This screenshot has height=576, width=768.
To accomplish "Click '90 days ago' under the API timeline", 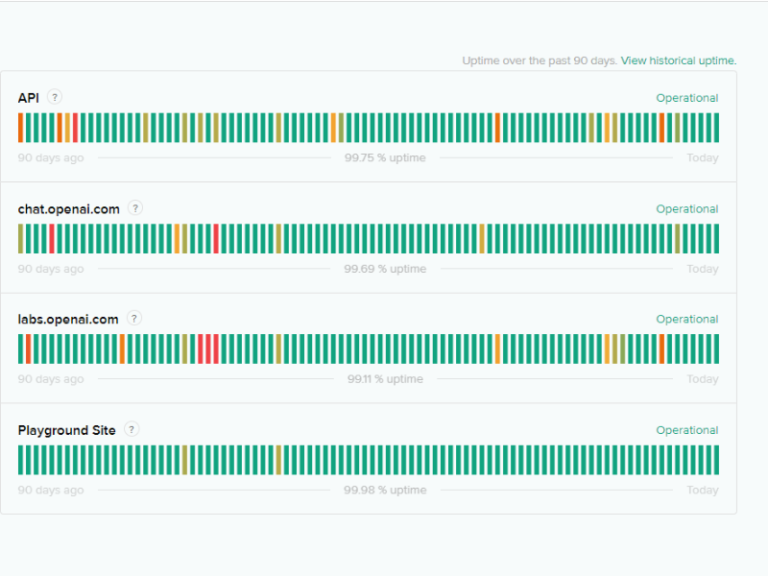I will [51, 158].
